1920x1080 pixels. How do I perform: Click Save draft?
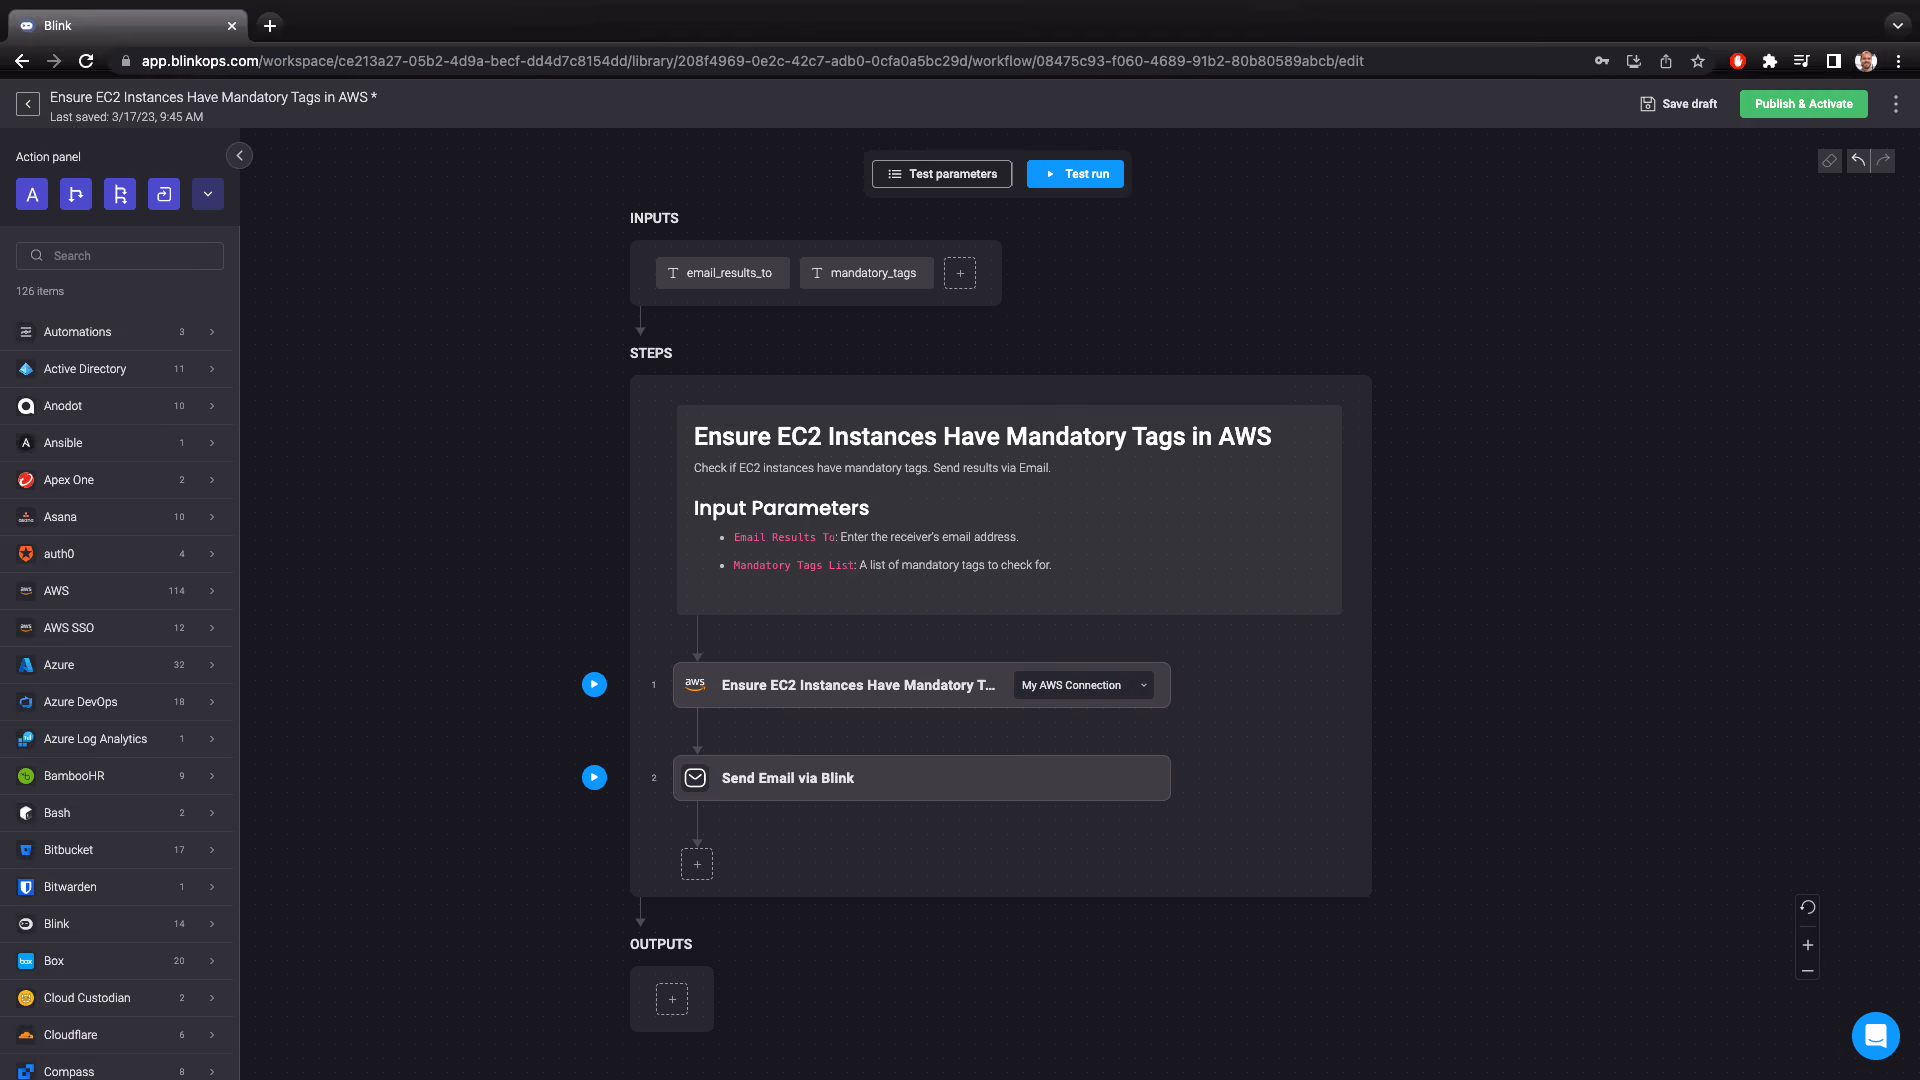(1679, 104)
